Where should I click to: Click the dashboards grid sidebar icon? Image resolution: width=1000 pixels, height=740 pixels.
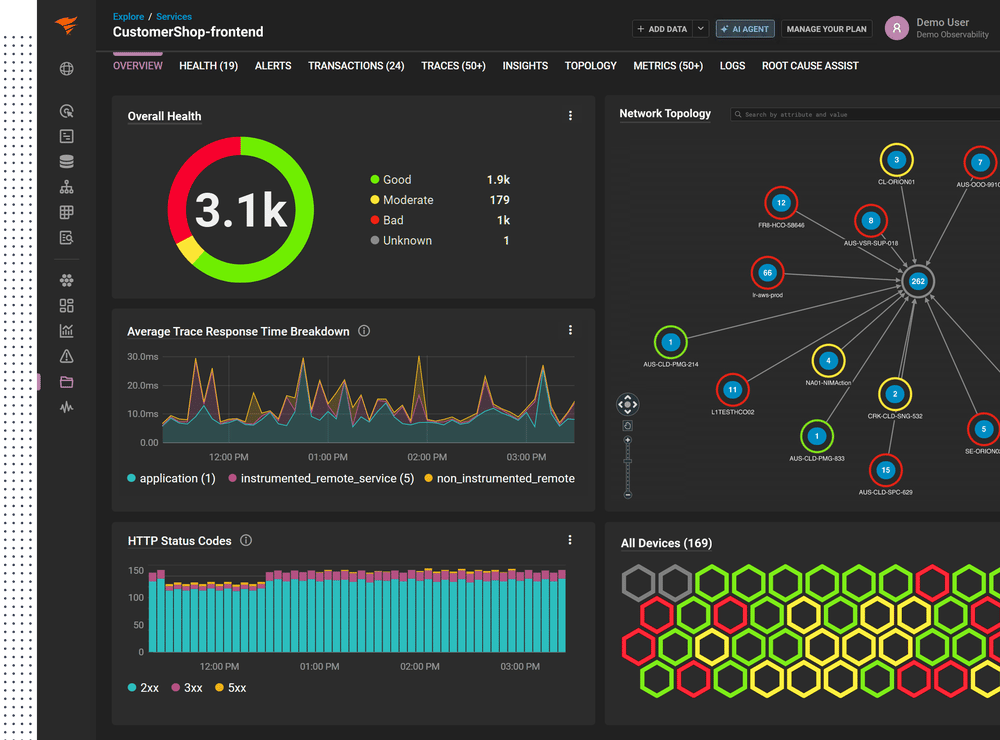click(66, 306)
